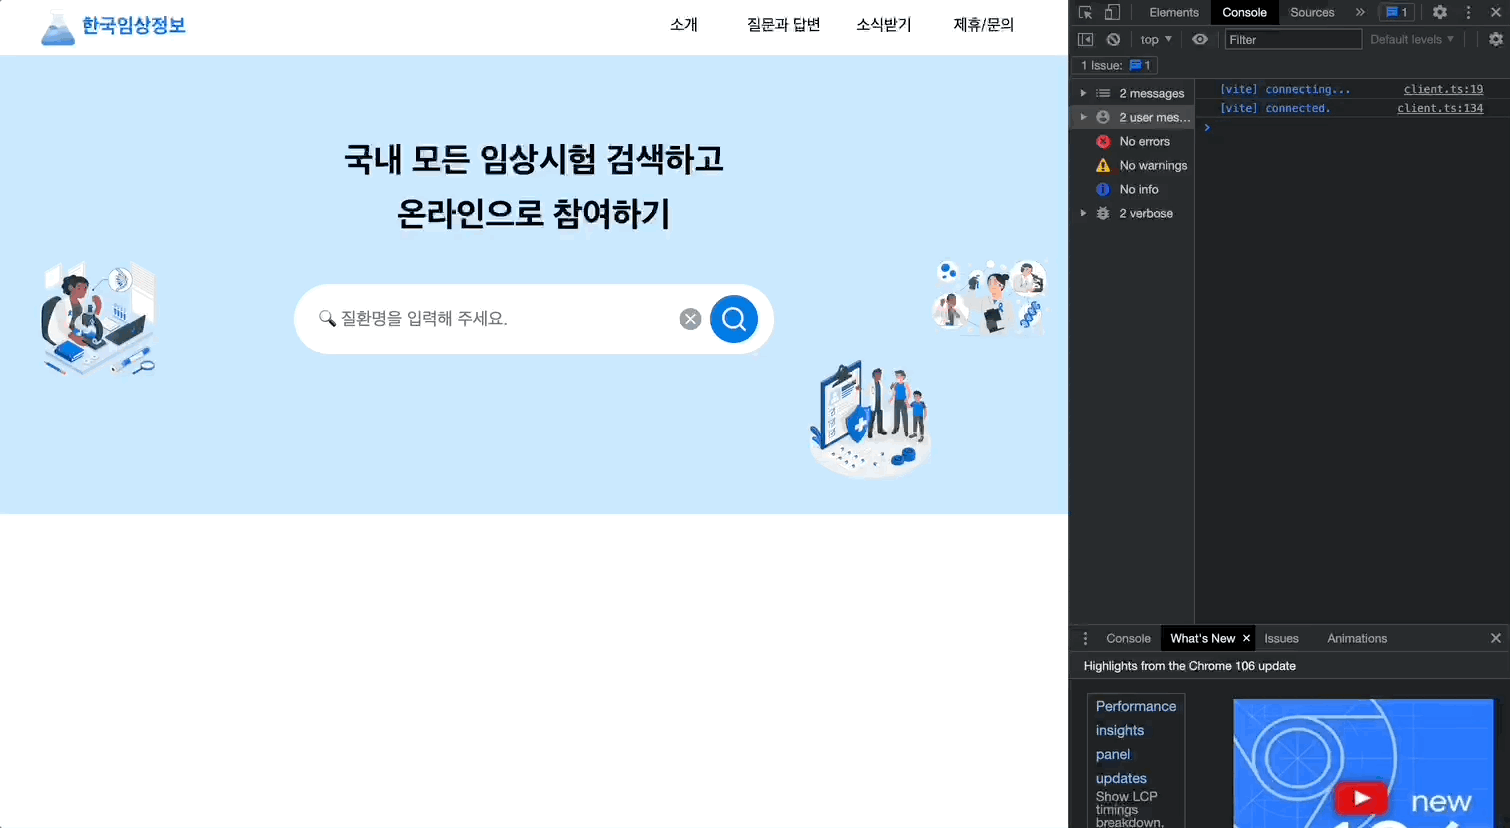The height and width of the screenshot is (828, 1510).
Task: Switch to the Elements tab in DevTools
Action: (1172, 12)
